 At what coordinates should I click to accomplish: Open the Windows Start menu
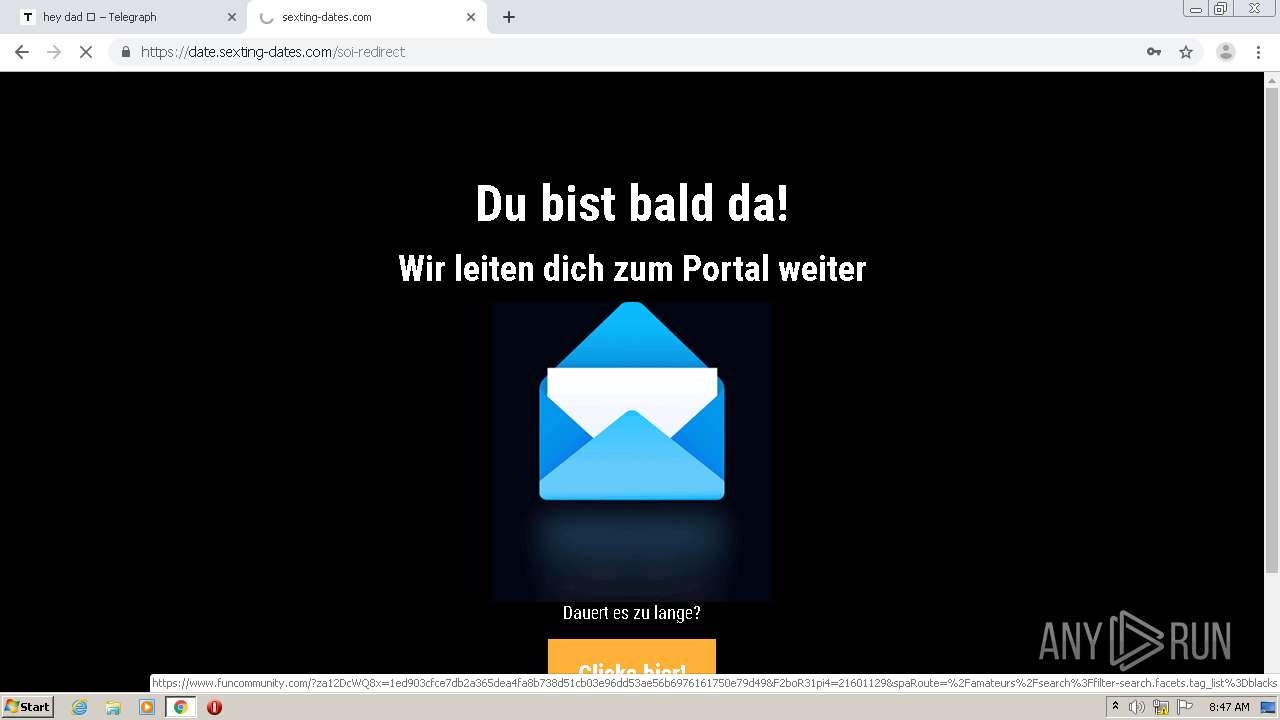point(27,707)
